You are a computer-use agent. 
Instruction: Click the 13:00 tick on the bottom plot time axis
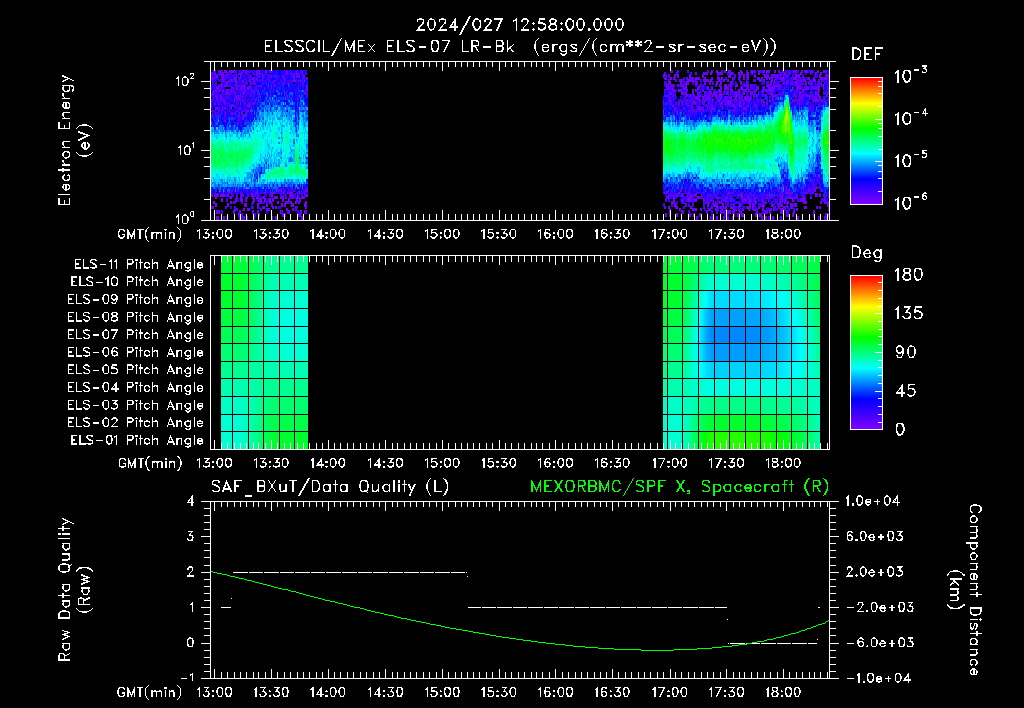pos(214,692)
